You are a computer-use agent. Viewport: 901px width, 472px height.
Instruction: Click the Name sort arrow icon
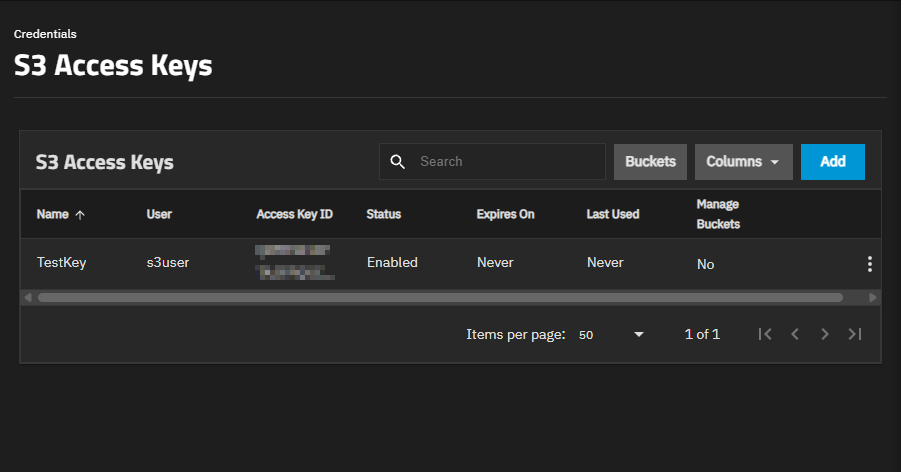(x=80, y=215)
